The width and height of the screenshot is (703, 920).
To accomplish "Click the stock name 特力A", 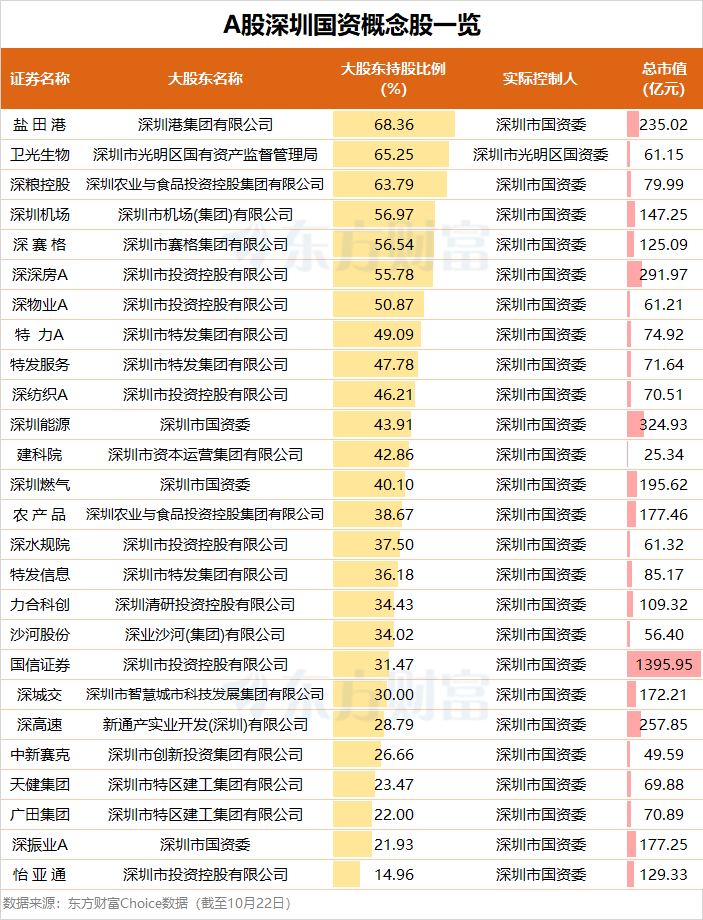I will (x=40, y=334).
